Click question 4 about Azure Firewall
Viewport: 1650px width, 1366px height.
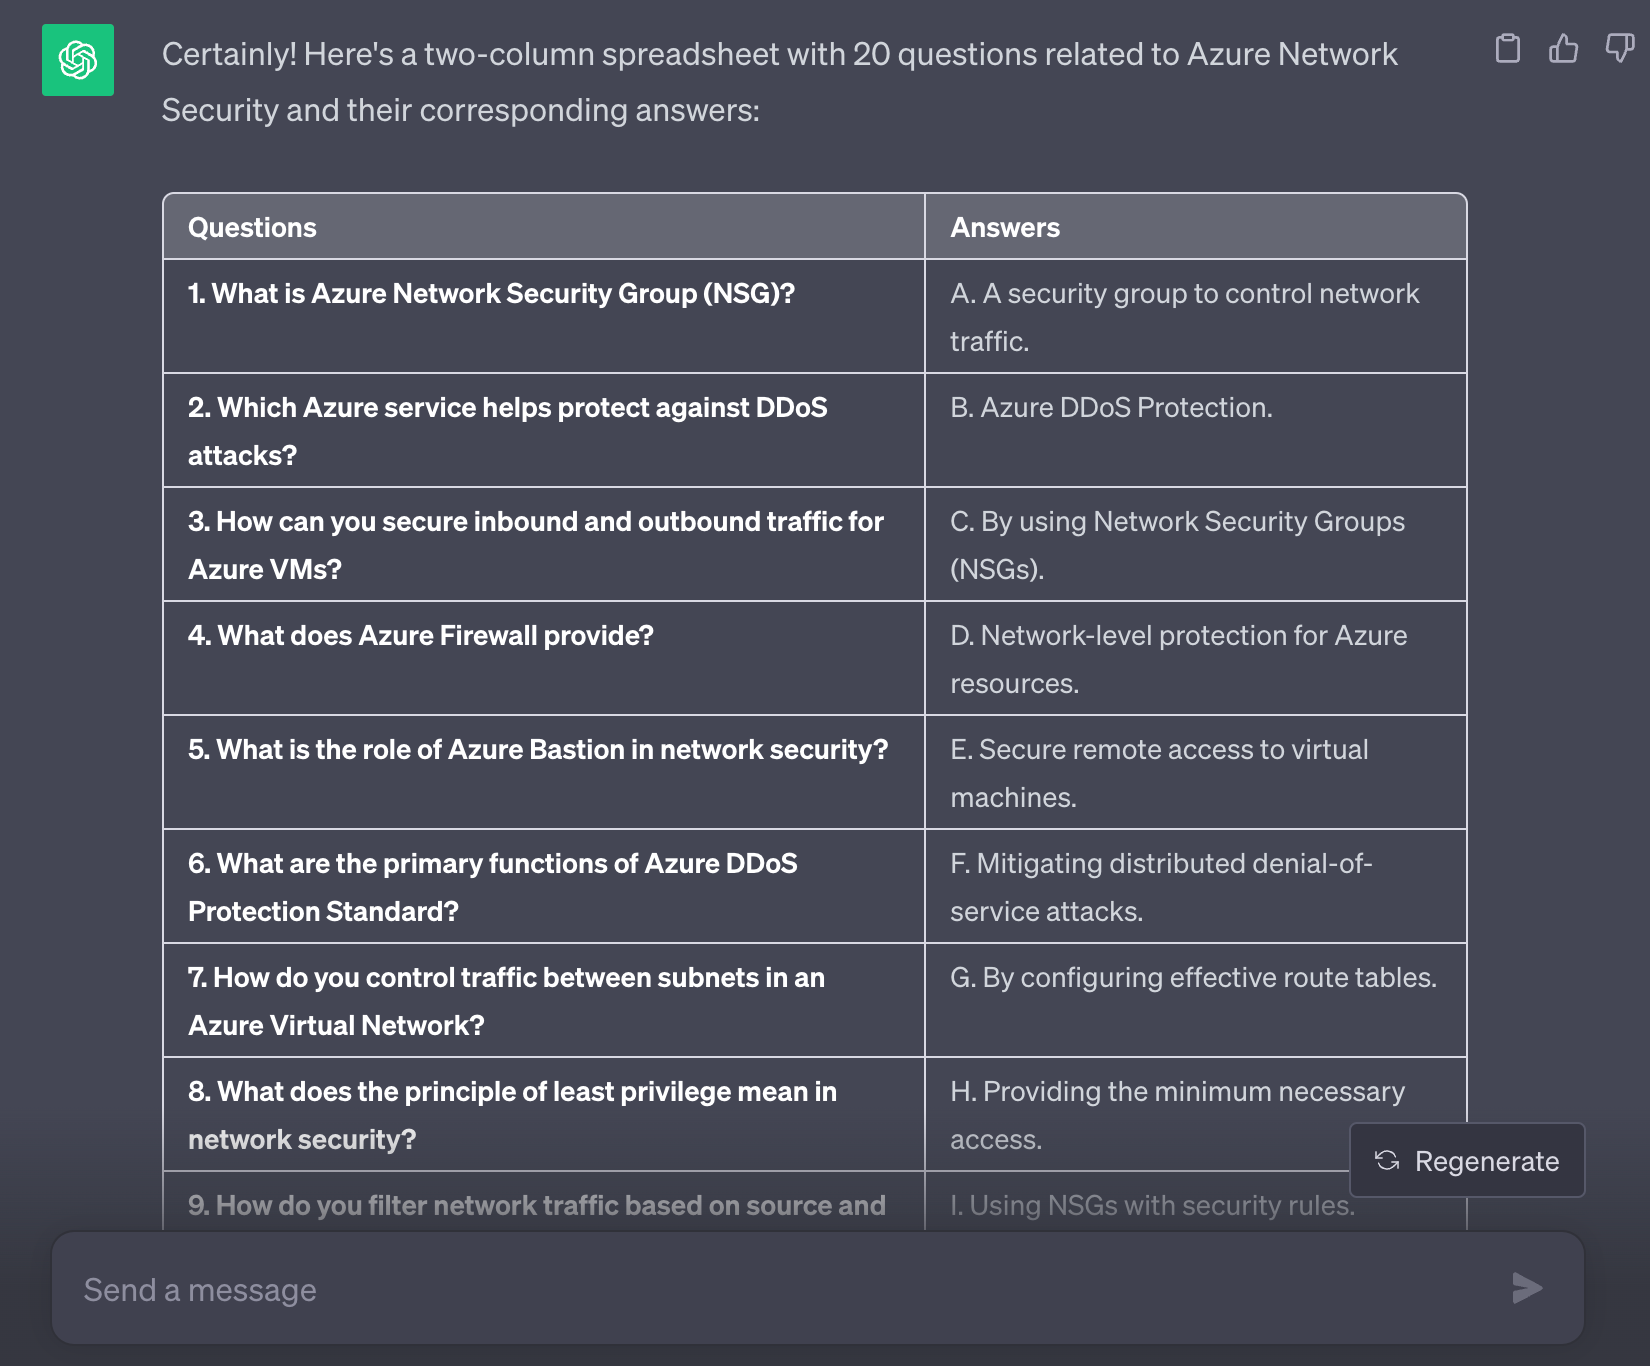(x=420, y=635)
